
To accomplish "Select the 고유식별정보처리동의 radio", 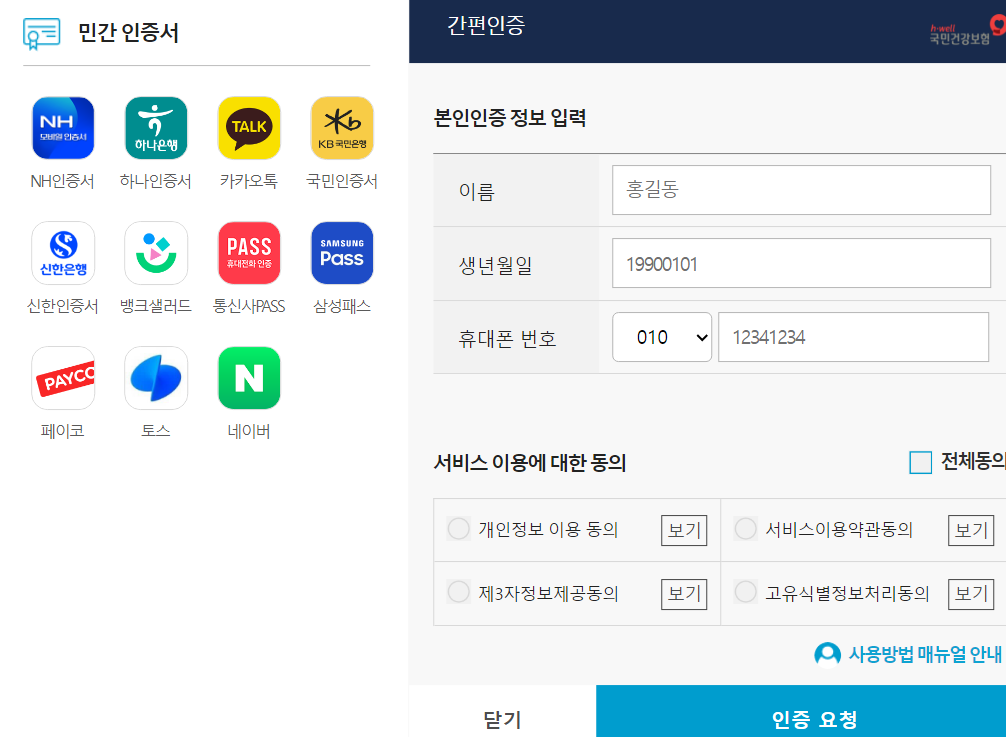I will (746, 592).
